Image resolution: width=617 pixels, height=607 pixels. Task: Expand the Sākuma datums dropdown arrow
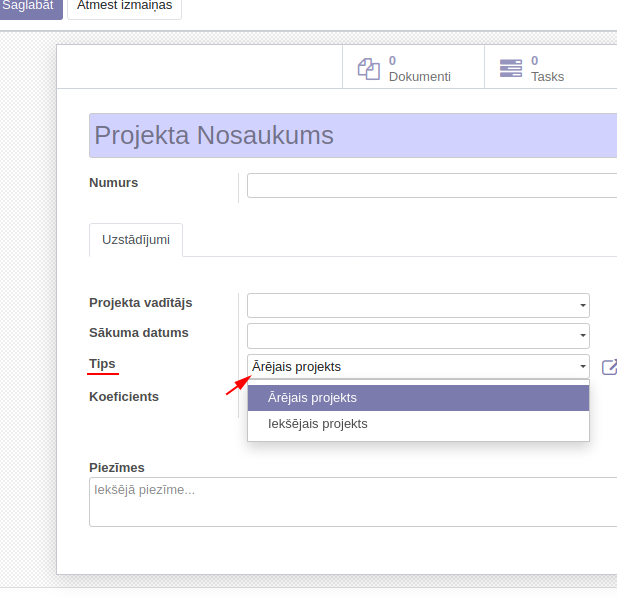tap(582, 336)
